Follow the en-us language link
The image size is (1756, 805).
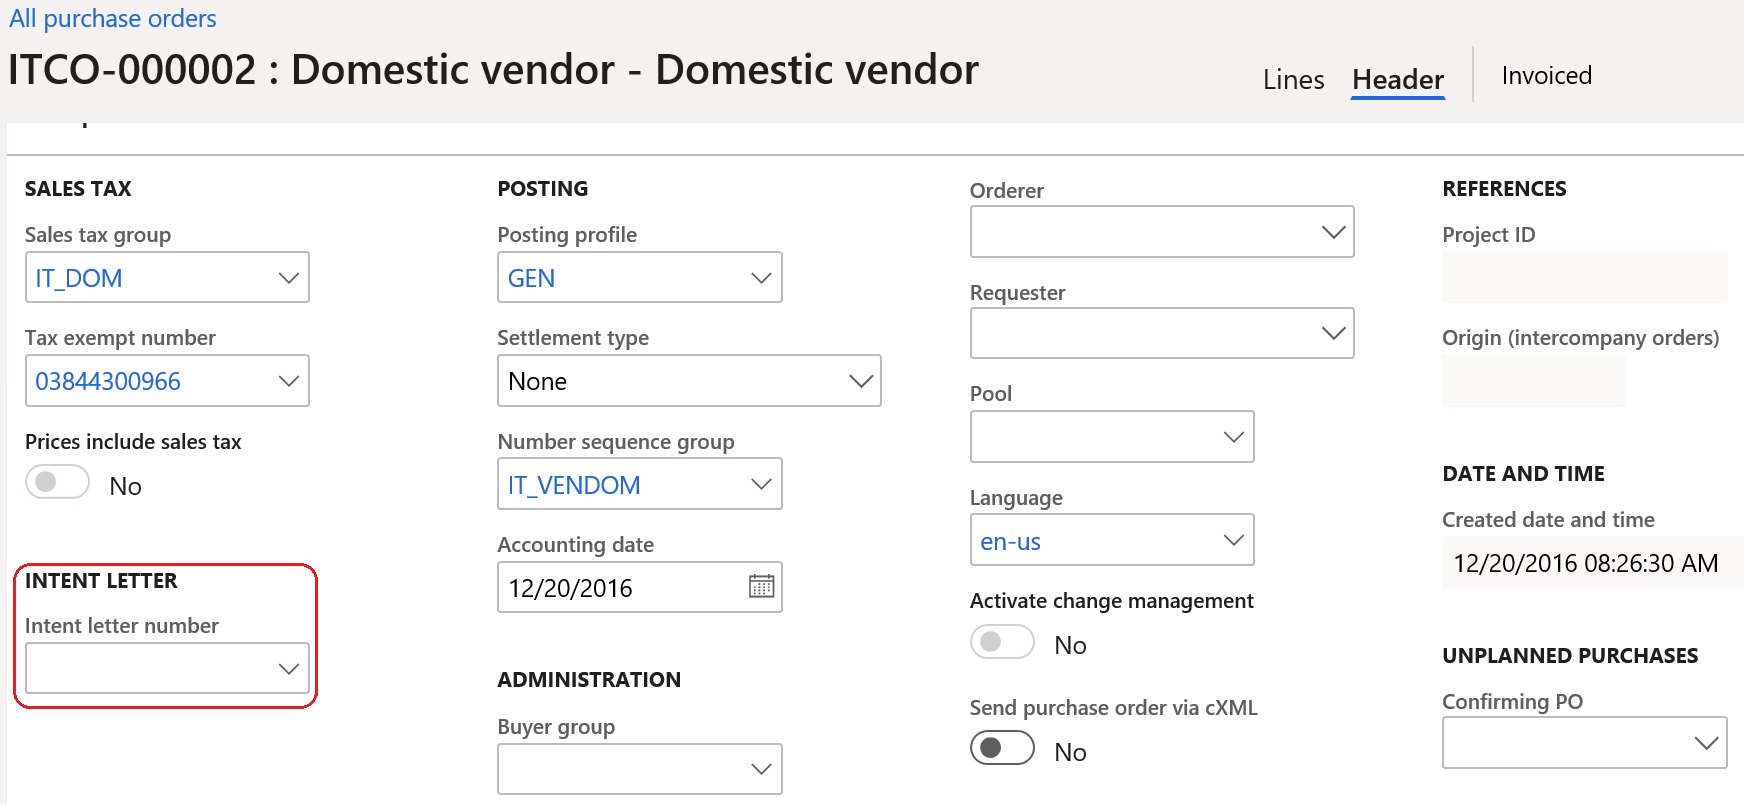(x=1010, y=542)
